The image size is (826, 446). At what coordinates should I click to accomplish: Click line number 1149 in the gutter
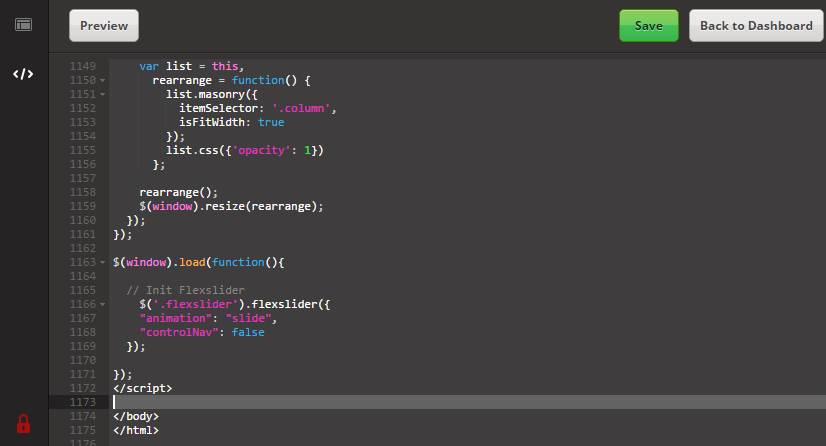pyautogui.click(x=83, y=66)
